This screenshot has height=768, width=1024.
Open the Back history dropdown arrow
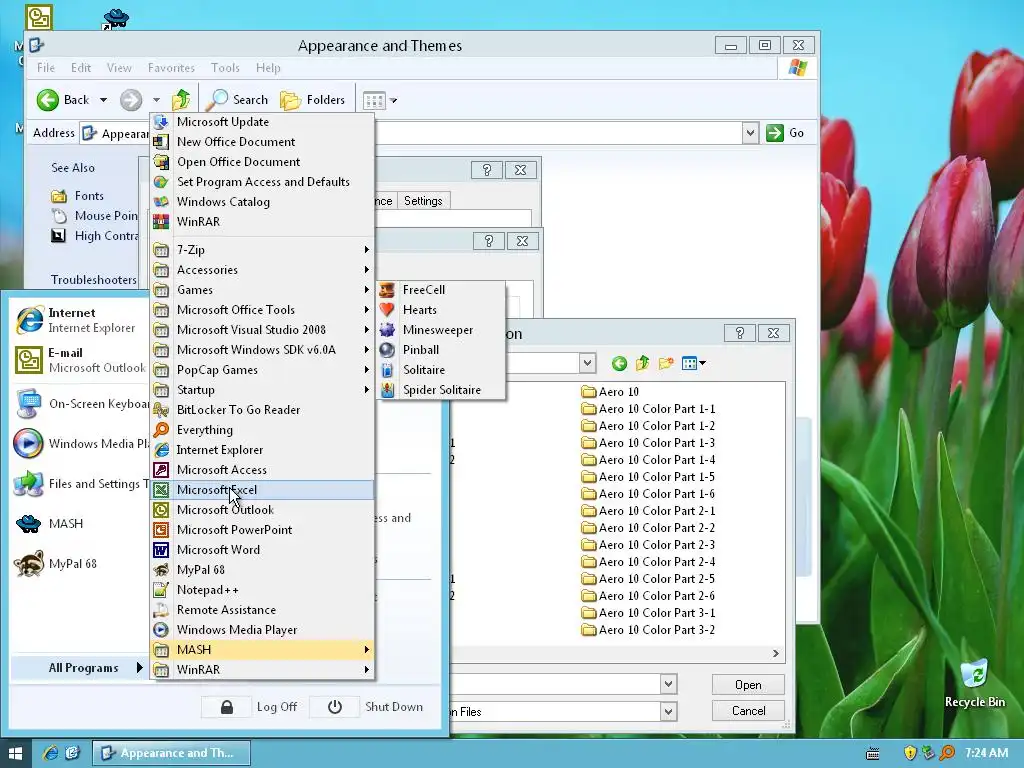click(x=103, y=100)
